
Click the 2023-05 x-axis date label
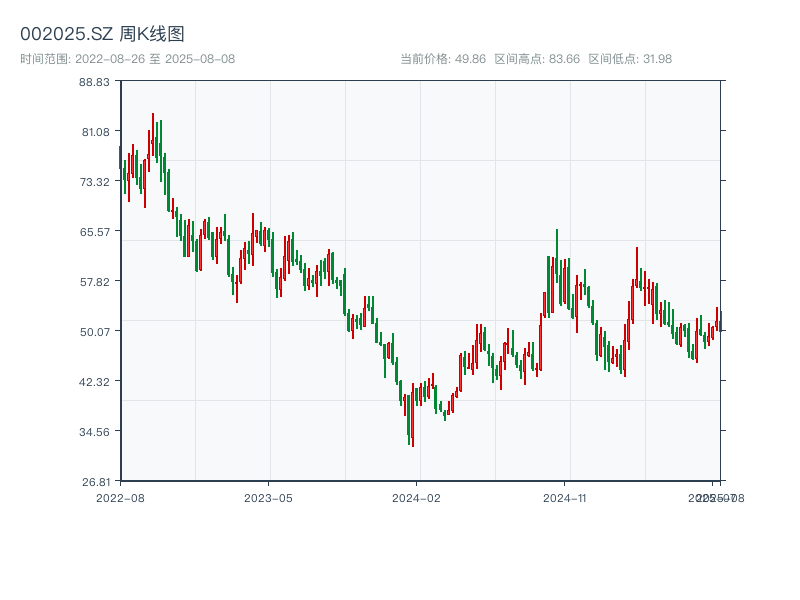(268, 497)
